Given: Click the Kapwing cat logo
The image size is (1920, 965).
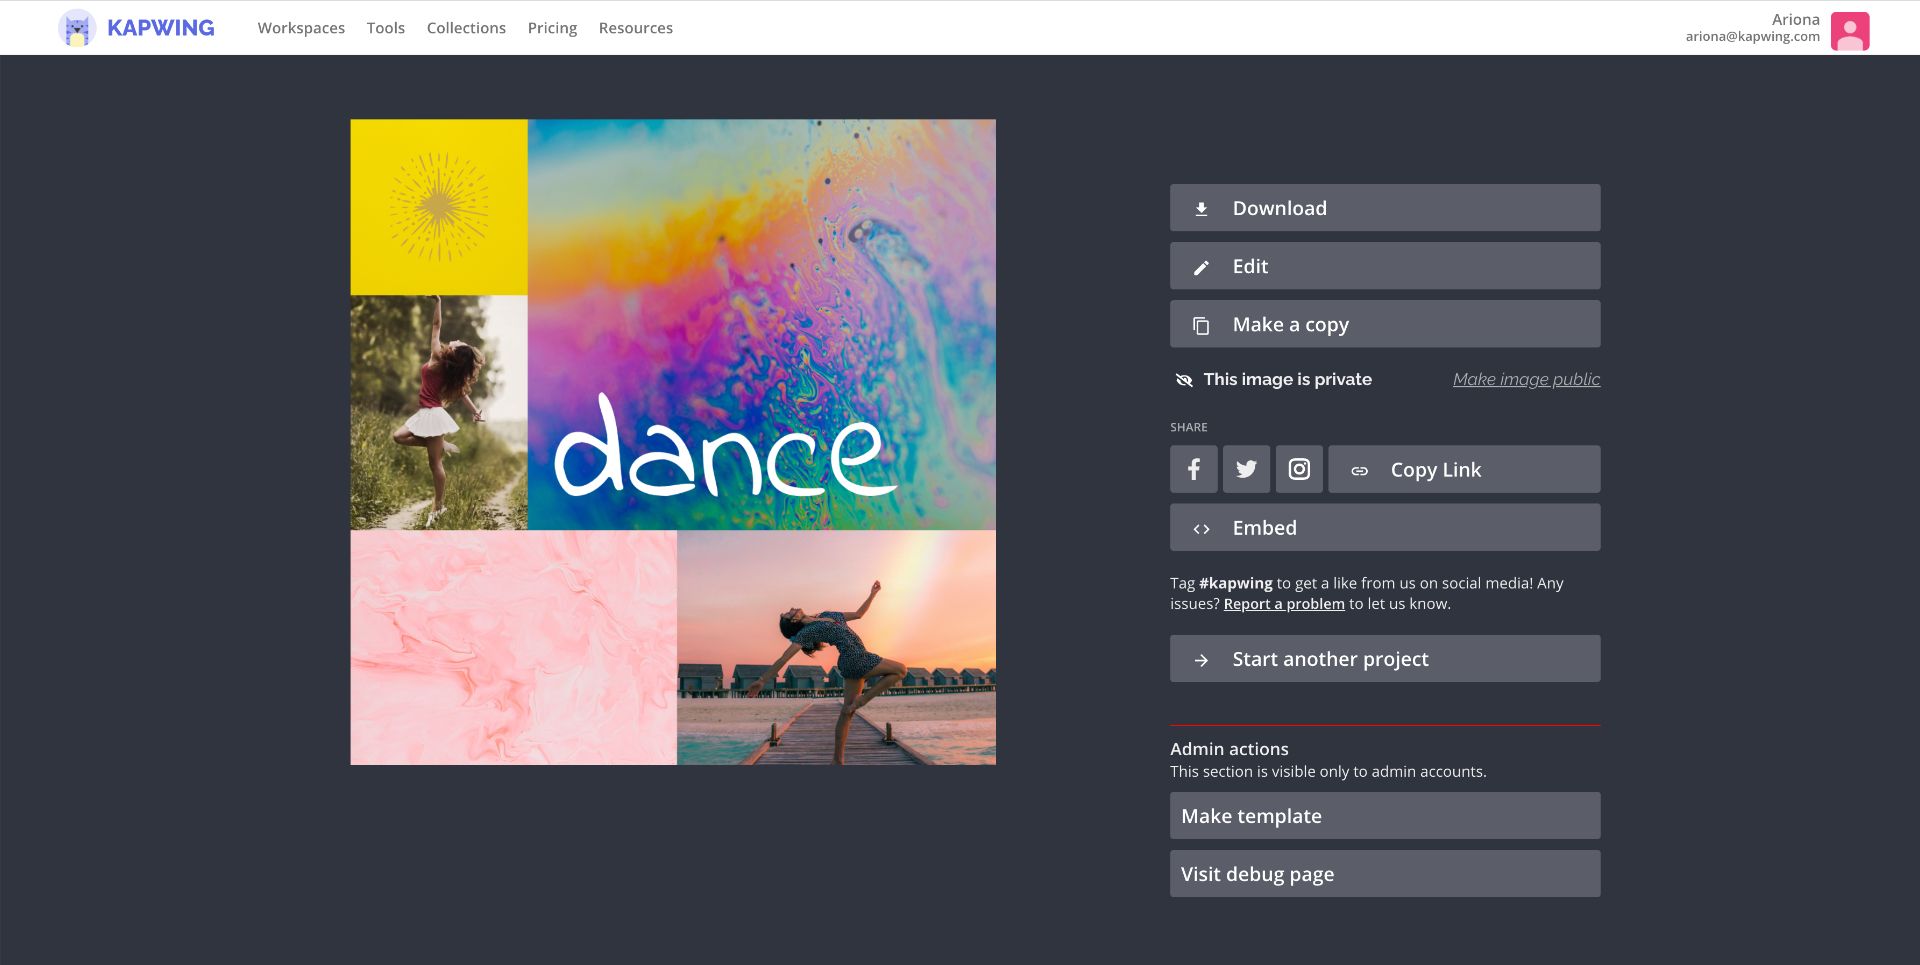Looking at the screenshot, I should [77, 28].
